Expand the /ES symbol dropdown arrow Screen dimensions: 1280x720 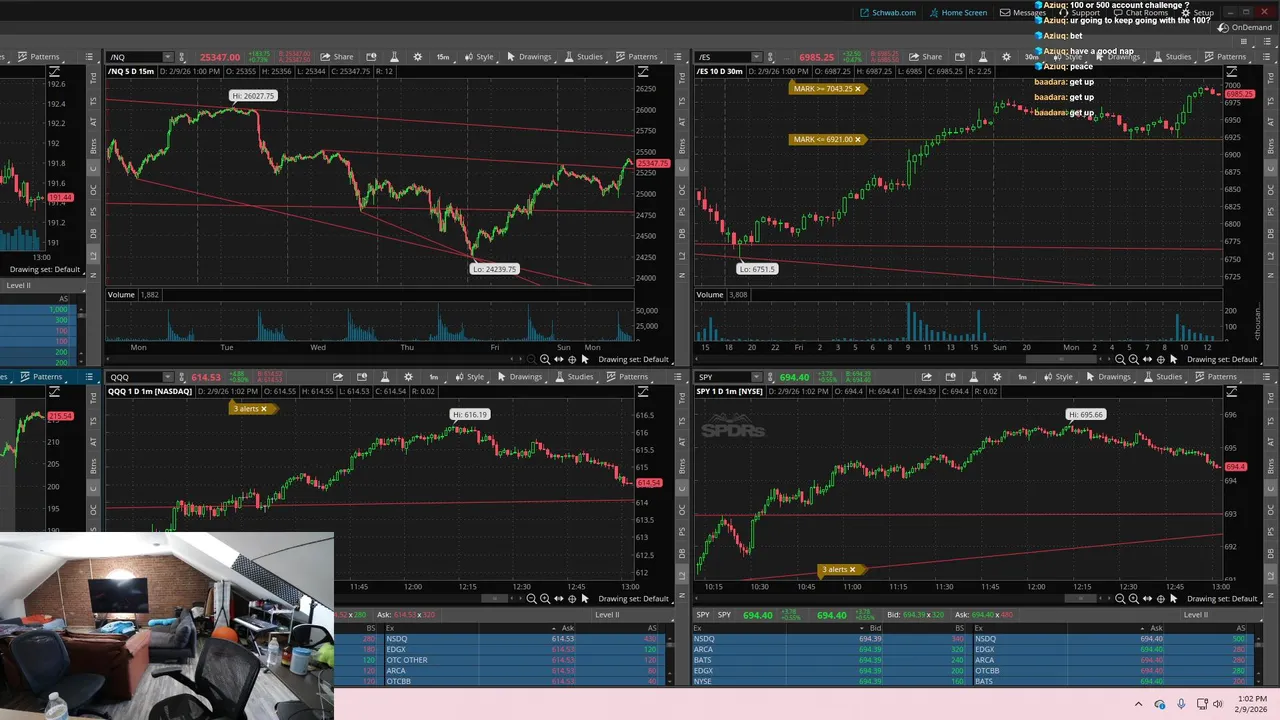click(x=757, y=57)
